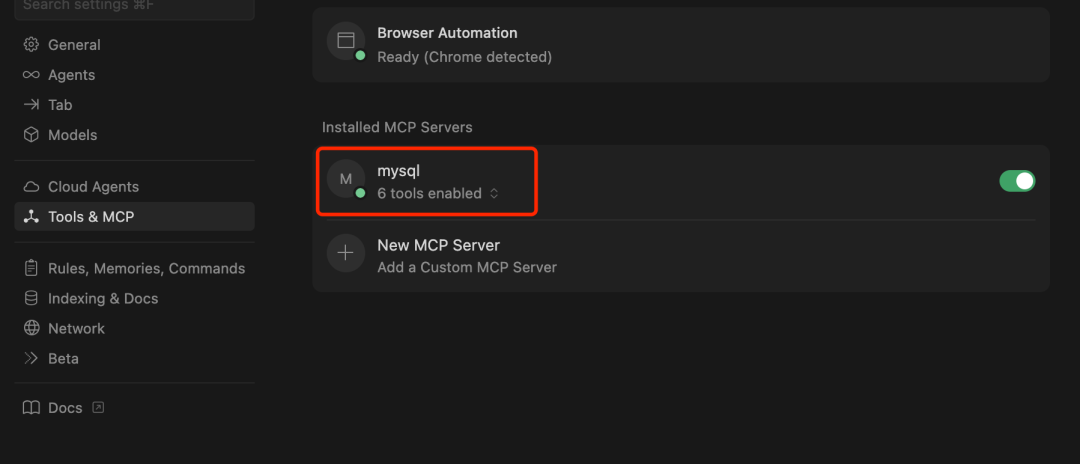
Task: Click the Agents infinity icon
Action: tap(31, 75)
